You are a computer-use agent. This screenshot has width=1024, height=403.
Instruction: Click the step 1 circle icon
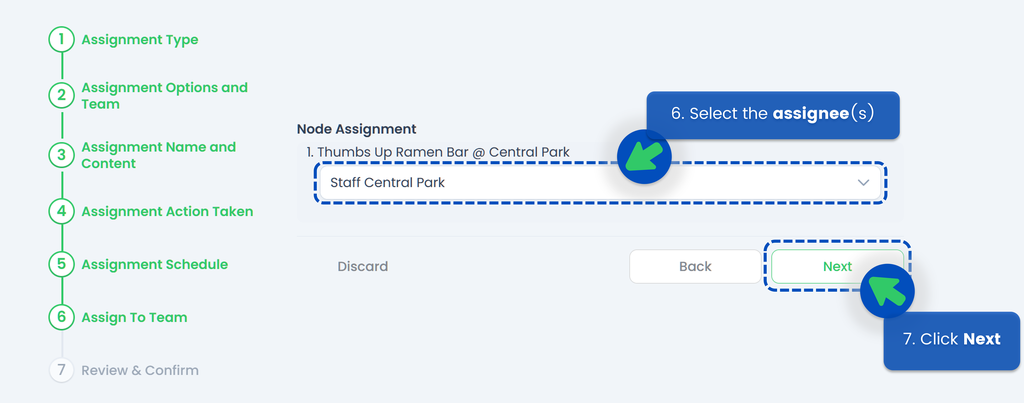pos(61,40)
